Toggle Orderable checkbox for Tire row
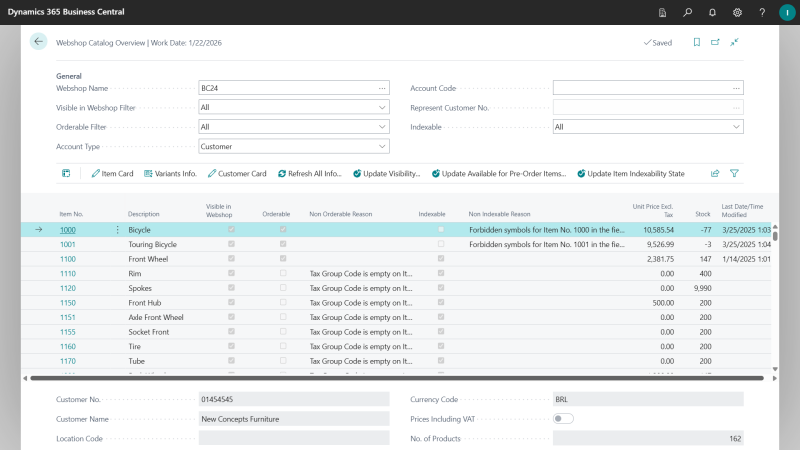The image size is (800, 450). pyautogui.click(x=283, y=346)
